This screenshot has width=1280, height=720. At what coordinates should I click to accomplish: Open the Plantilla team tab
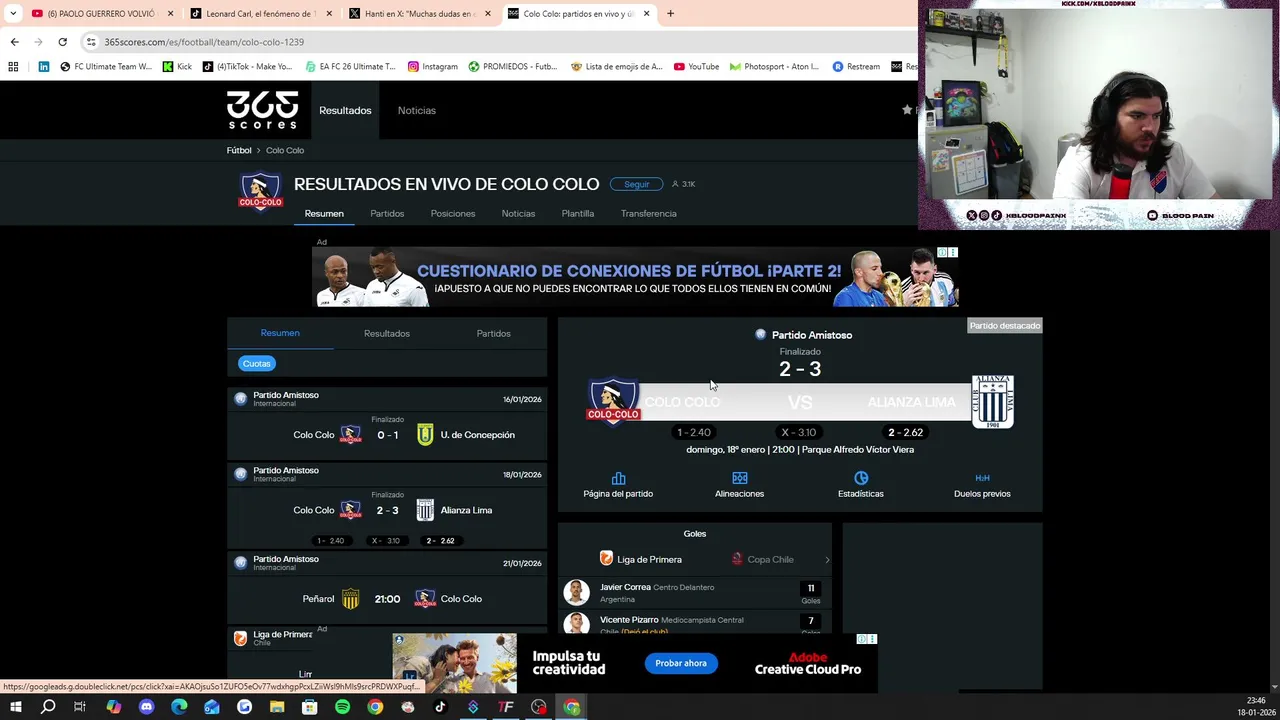tap(578, 213)
